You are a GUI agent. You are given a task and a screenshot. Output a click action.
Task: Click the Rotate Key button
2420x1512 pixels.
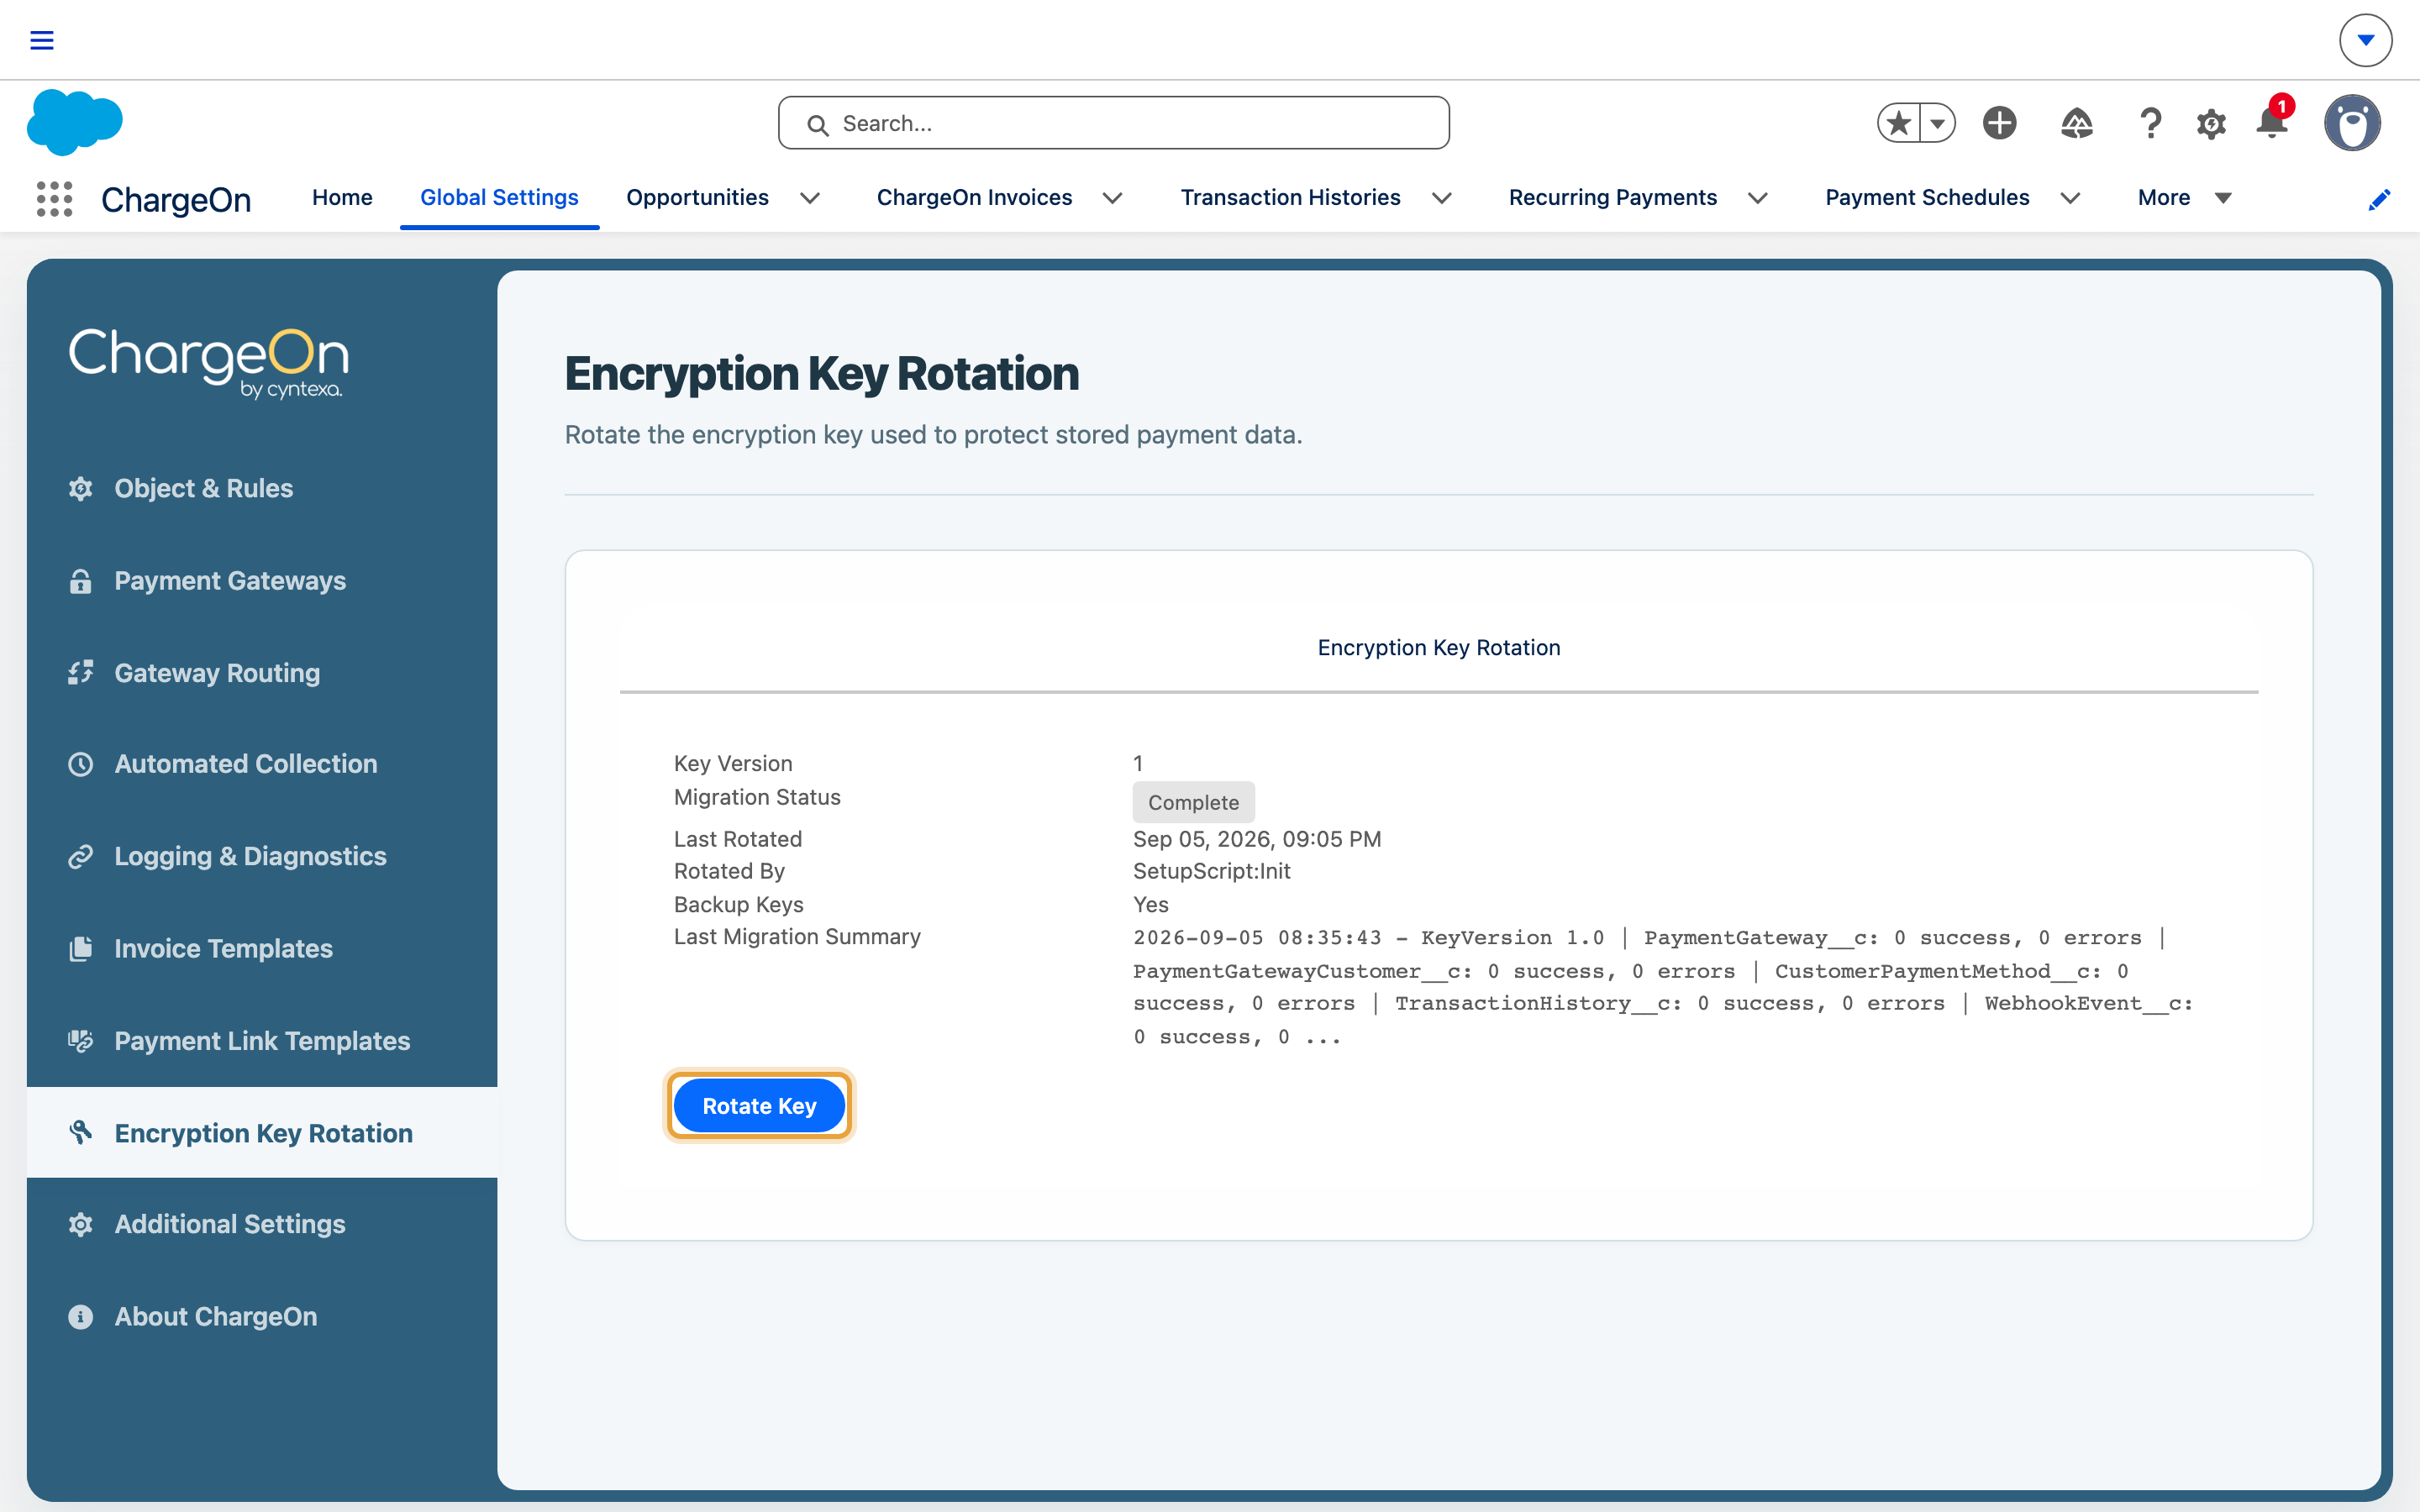pos(759,1106)
